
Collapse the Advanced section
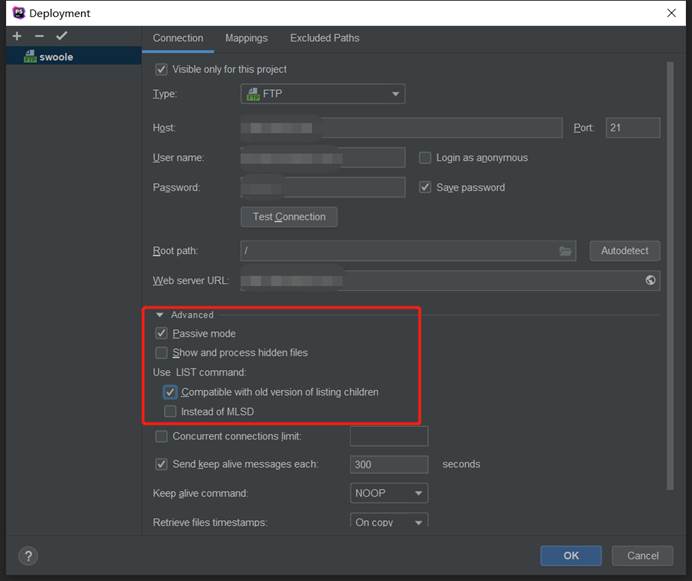point(160,315)
